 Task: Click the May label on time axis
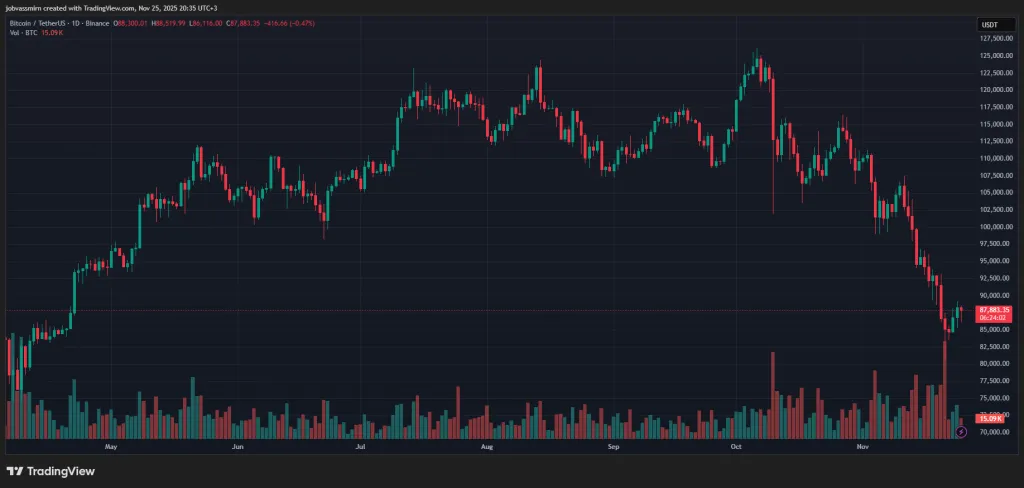click(111, 447)
